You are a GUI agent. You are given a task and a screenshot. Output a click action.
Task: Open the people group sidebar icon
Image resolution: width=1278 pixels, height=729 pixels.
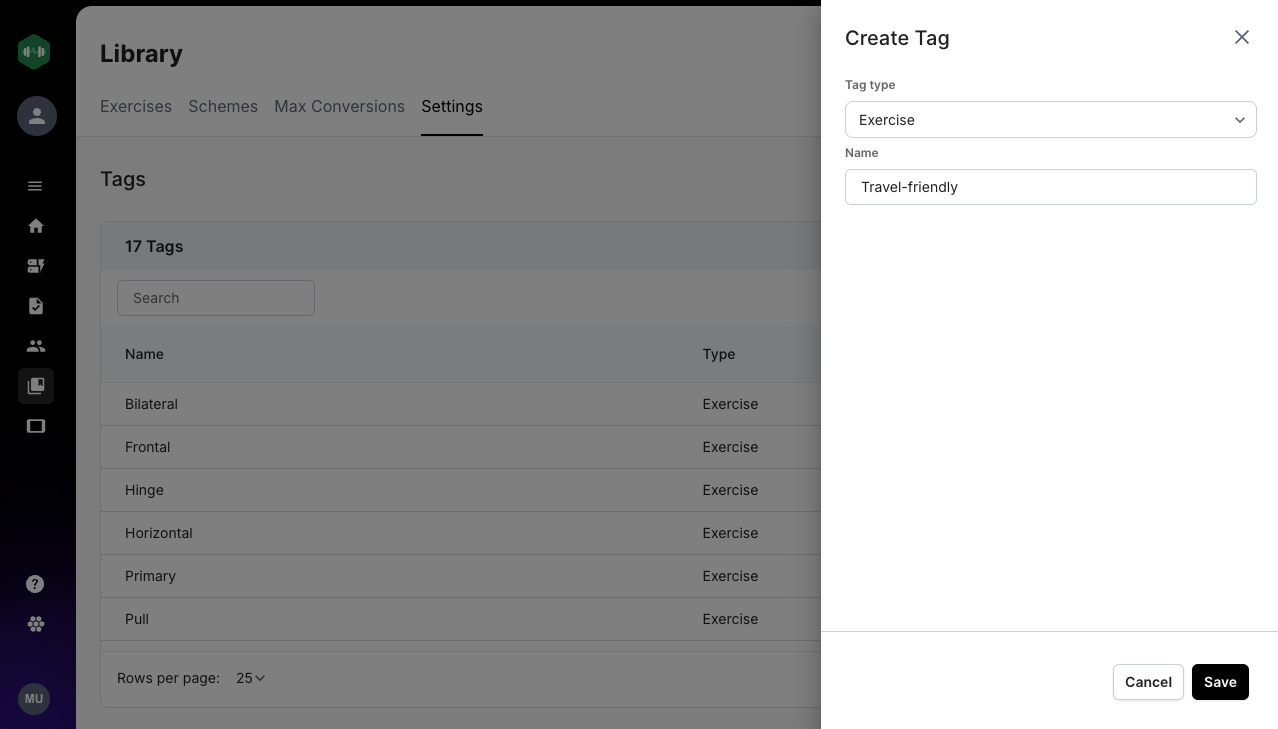pyautogui.click(x=36, y=346)
